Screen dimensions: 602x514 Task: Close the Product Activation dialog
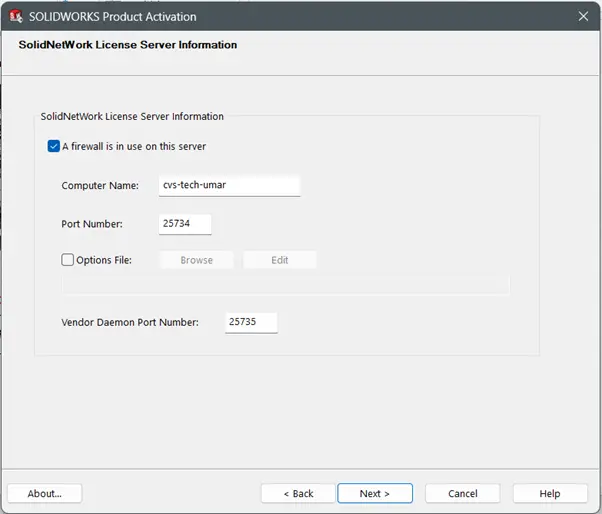point(583,16)
